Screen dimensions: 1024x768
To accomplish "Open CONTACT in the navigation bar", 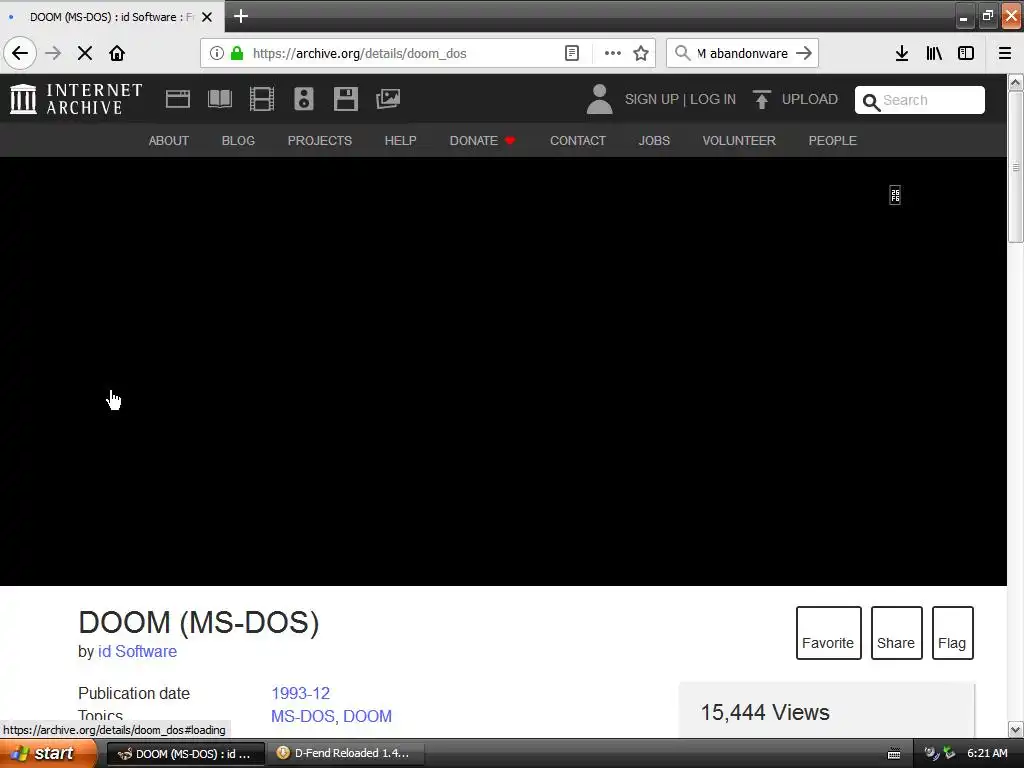I will (x=577, y=140).
